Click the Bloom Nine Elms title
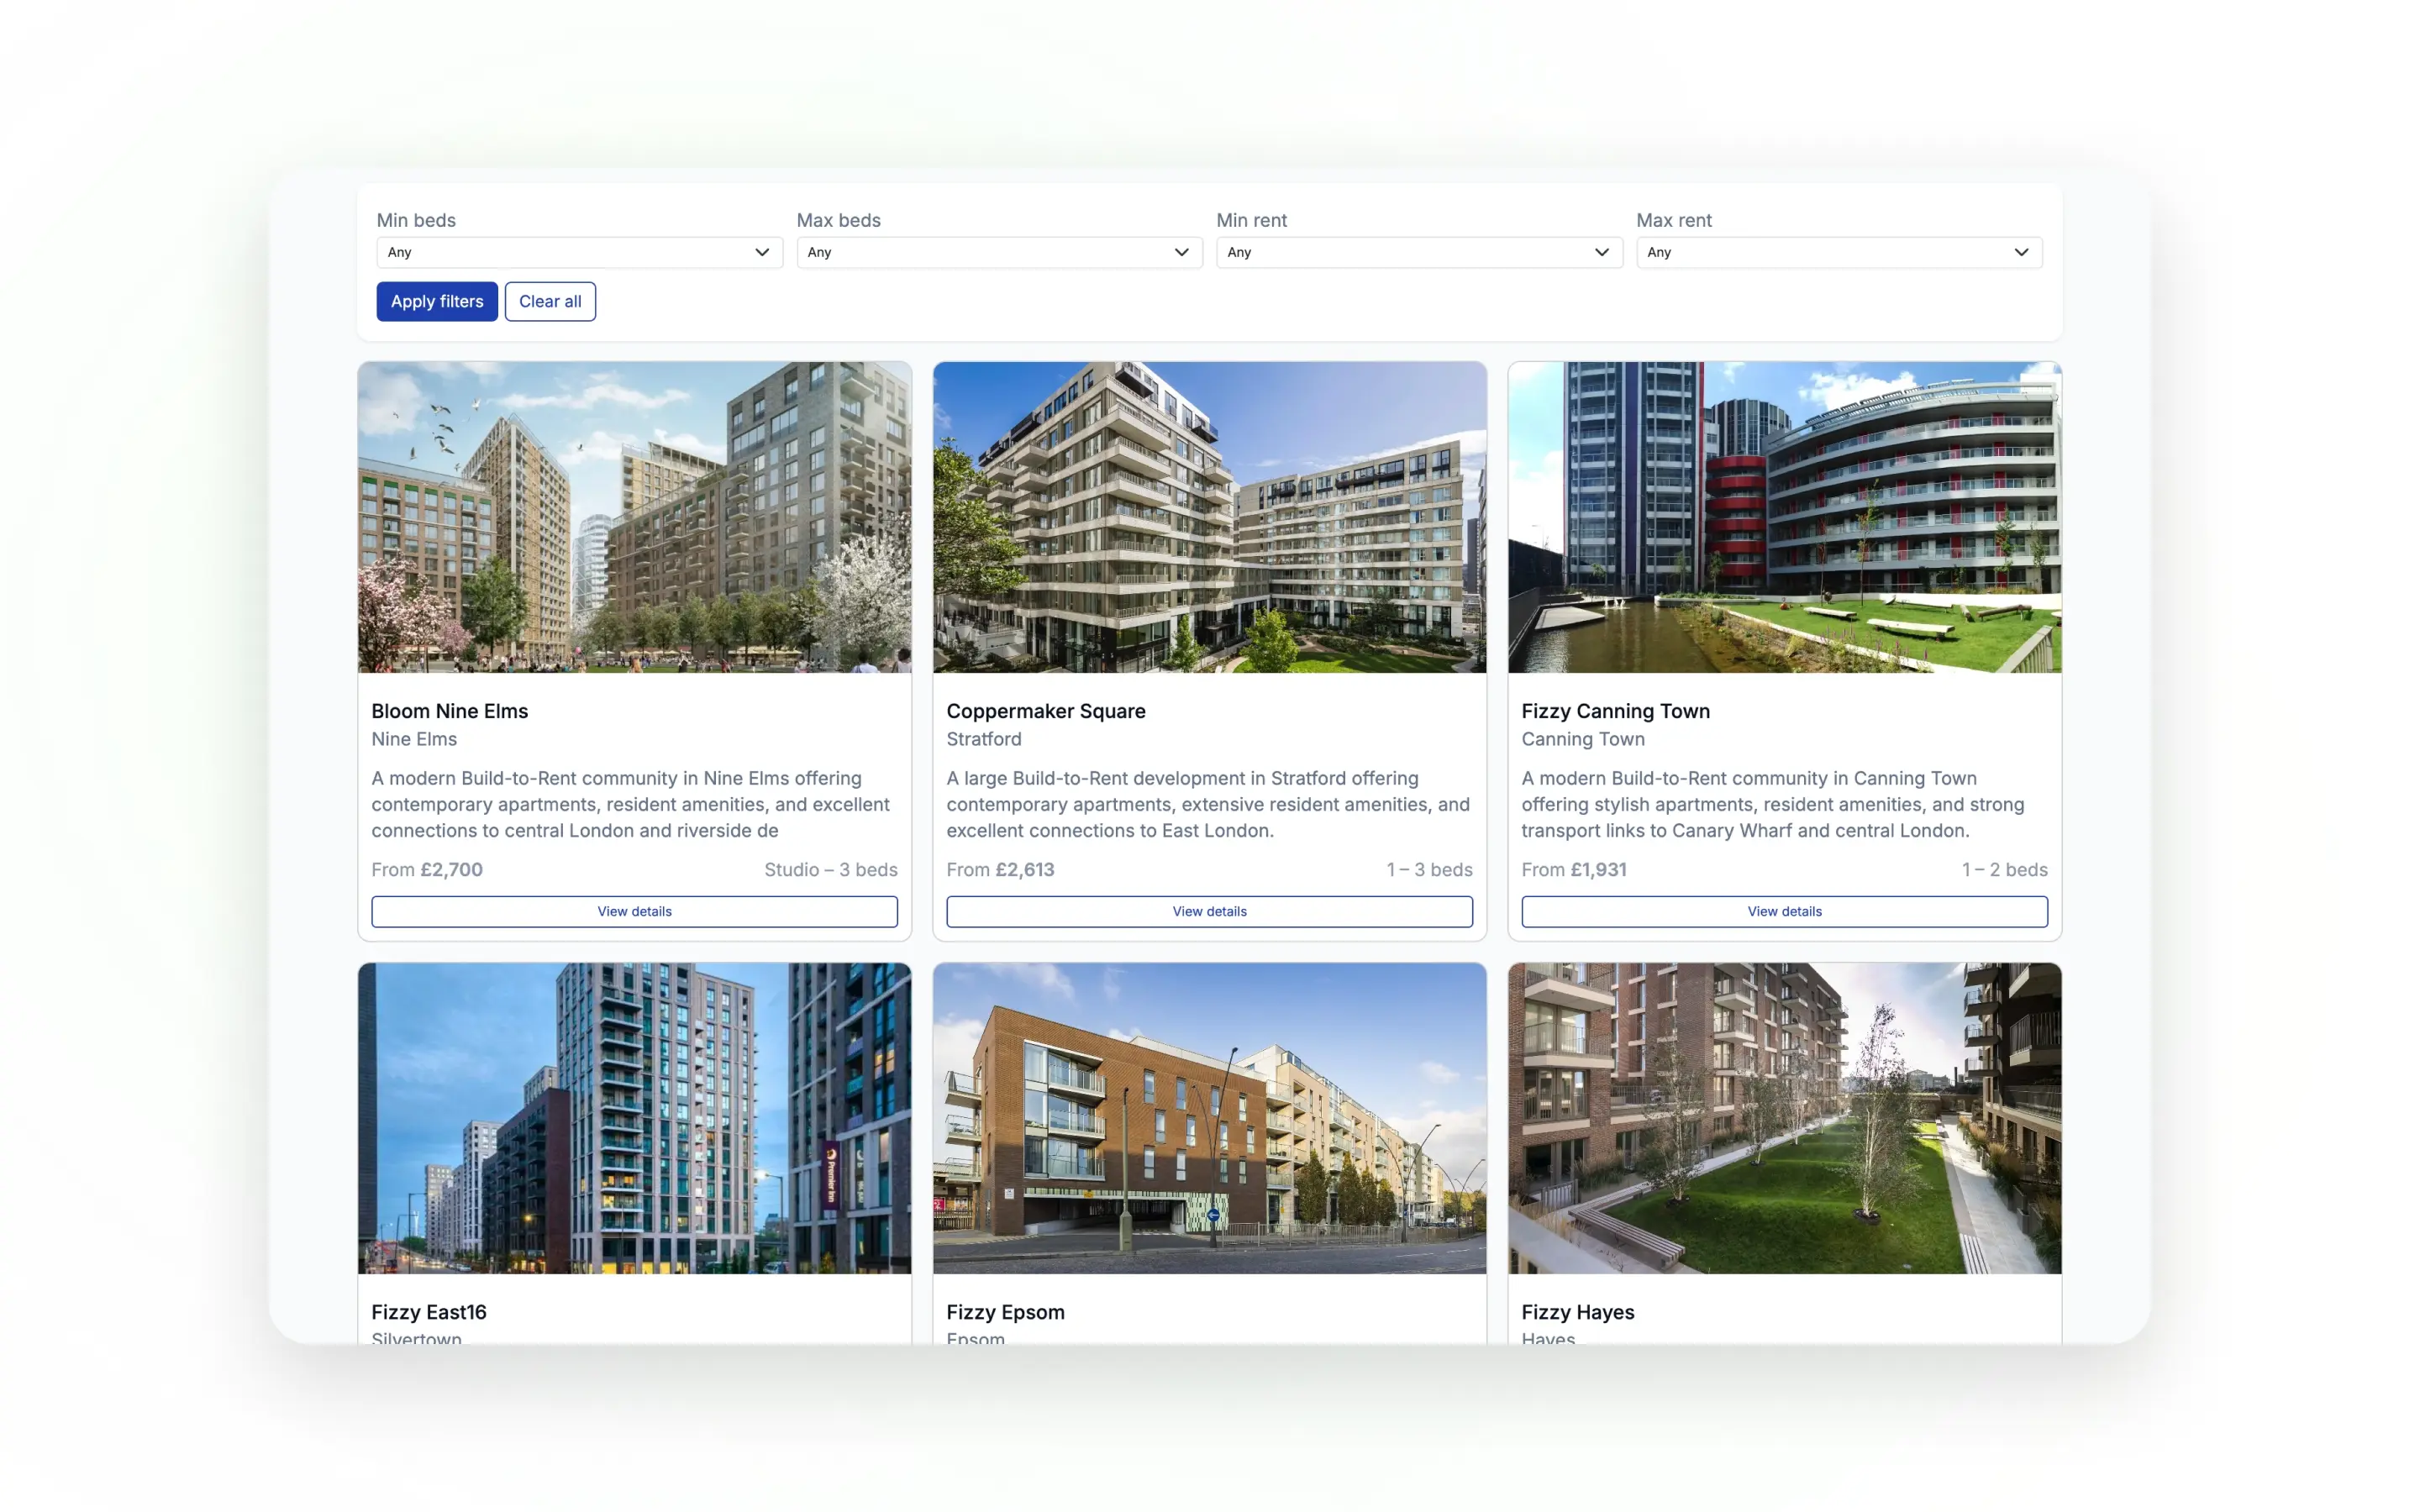 (x=449, y=711)
